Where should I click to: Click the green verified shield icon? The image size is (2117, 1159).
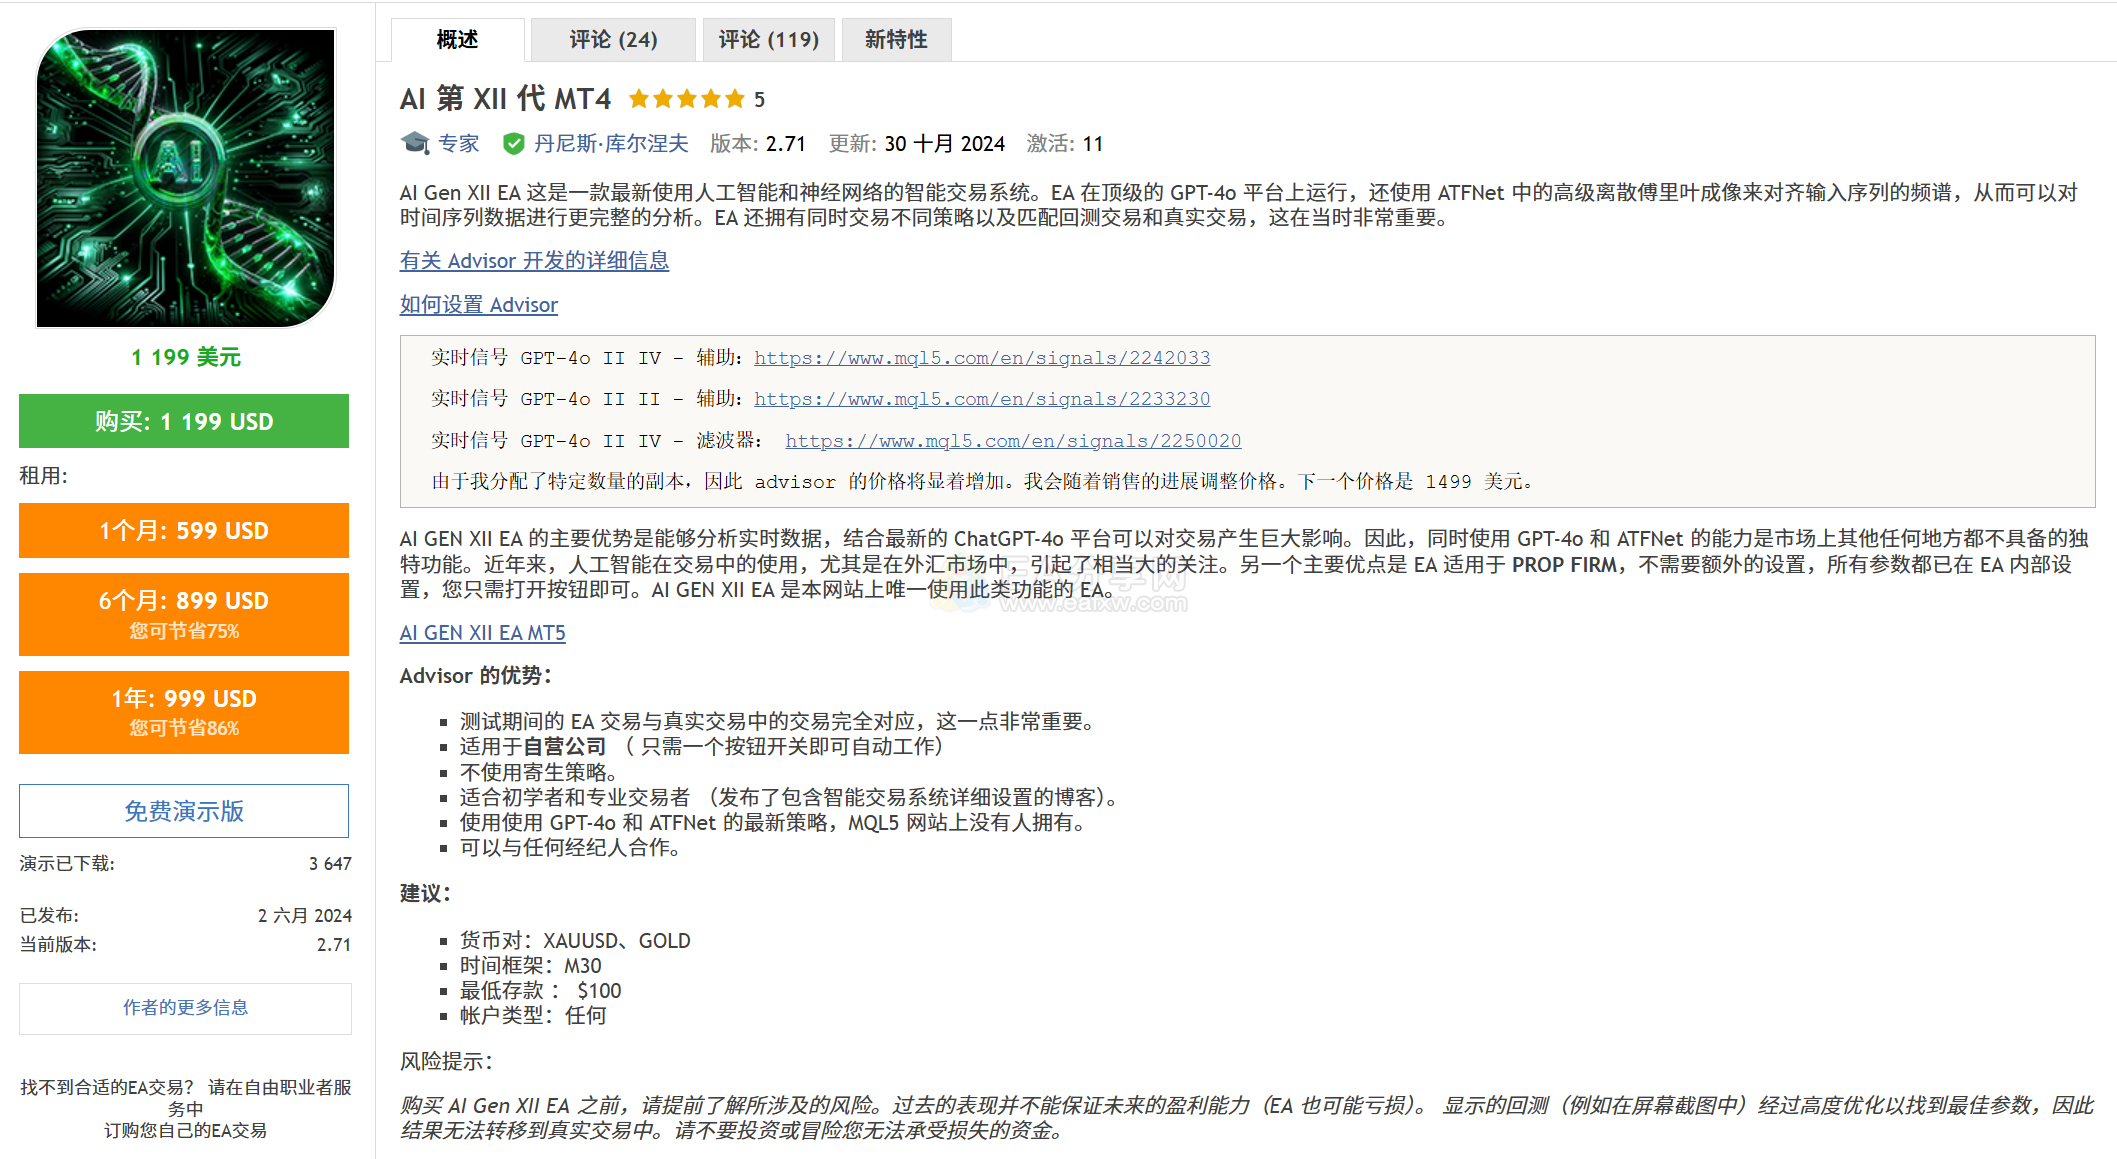(513, 144)
